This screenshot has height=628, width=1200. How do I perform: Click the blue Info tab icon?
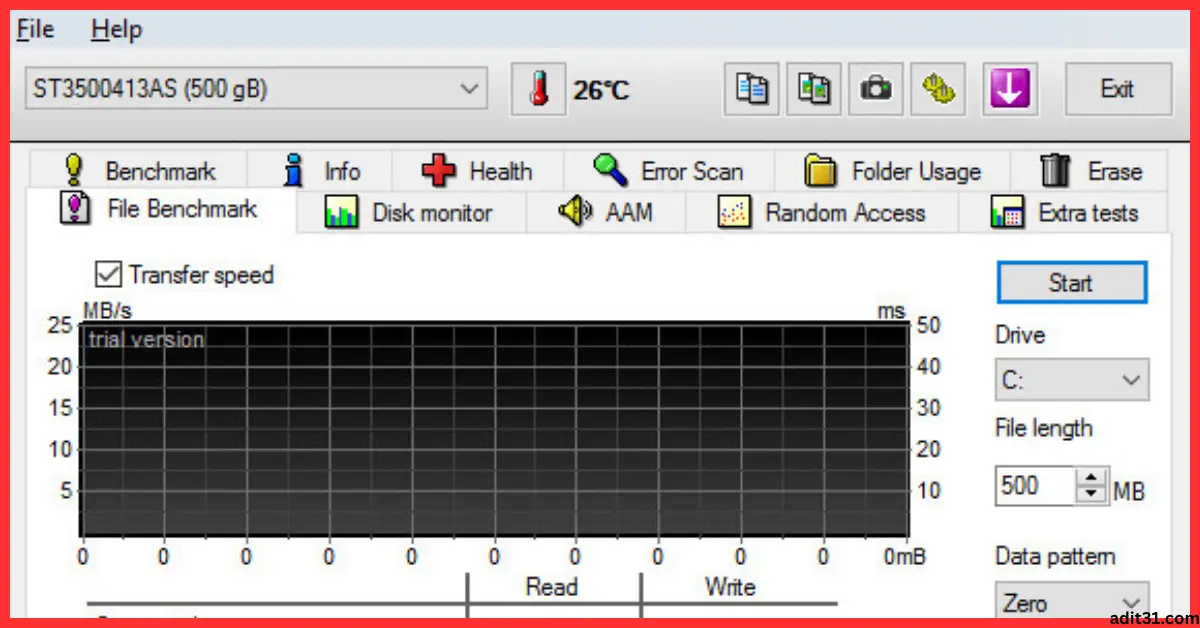point(293,170)
